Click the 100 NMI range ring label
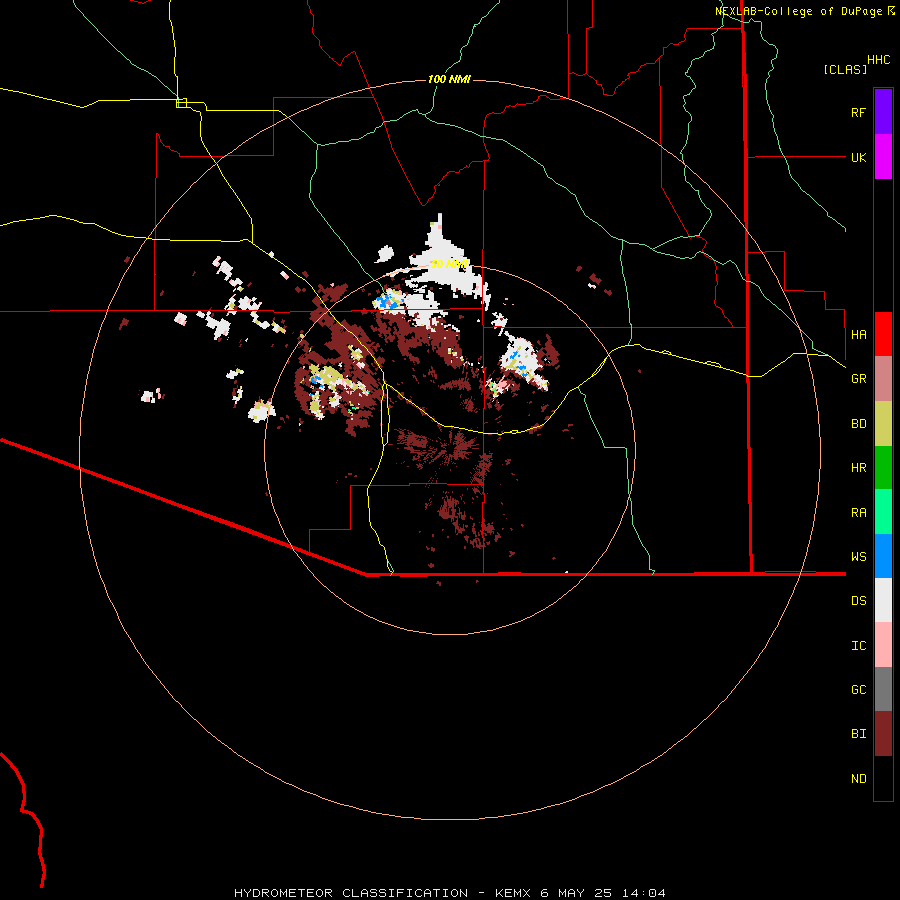This screenshot has width=900, height=900. (449, 79)
